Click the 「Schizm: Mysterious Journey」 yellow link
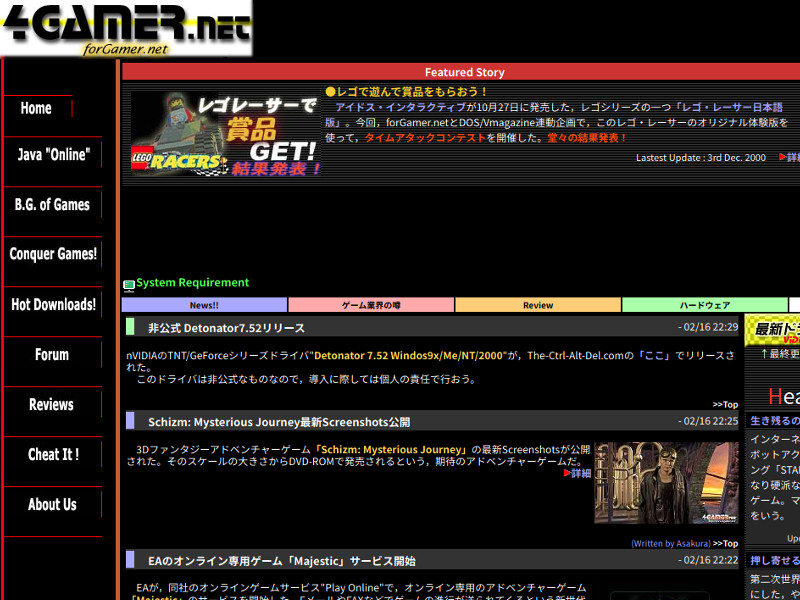This screenshot has height=600, width=800. [391, 450]
